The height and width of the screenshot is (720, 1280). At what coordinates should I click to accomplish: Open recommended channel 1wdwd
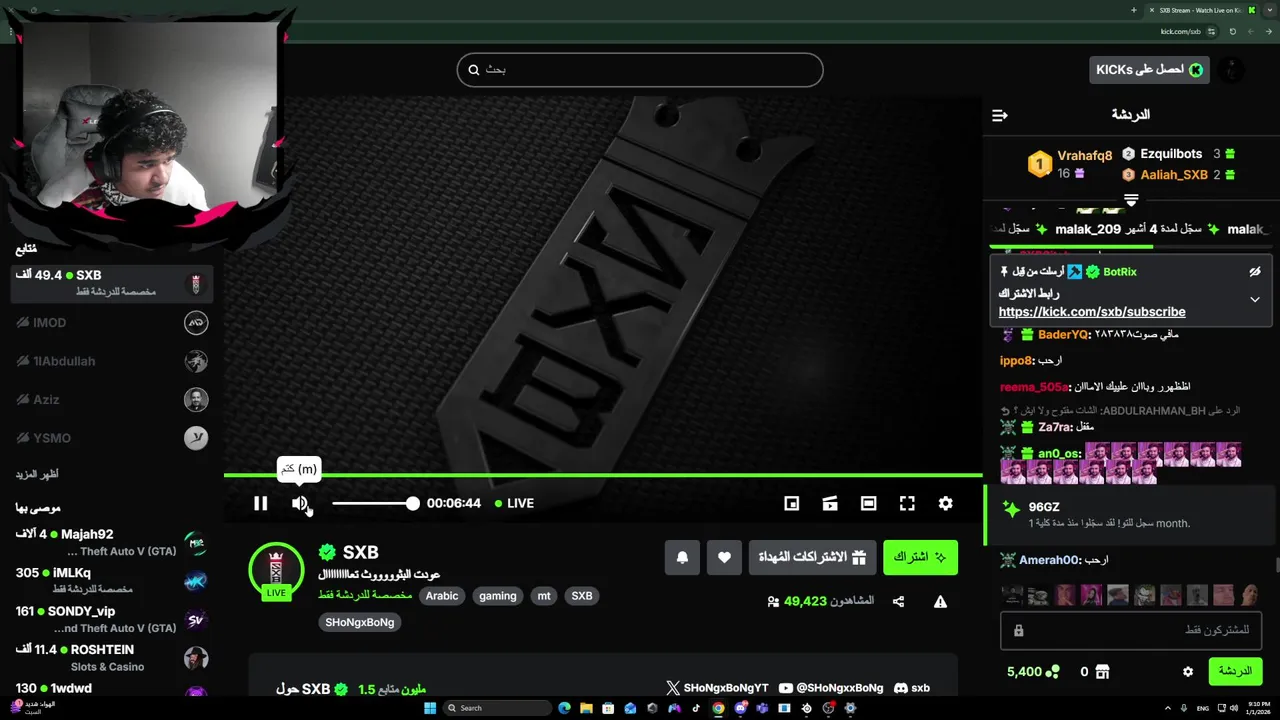[x=112, y=689]
